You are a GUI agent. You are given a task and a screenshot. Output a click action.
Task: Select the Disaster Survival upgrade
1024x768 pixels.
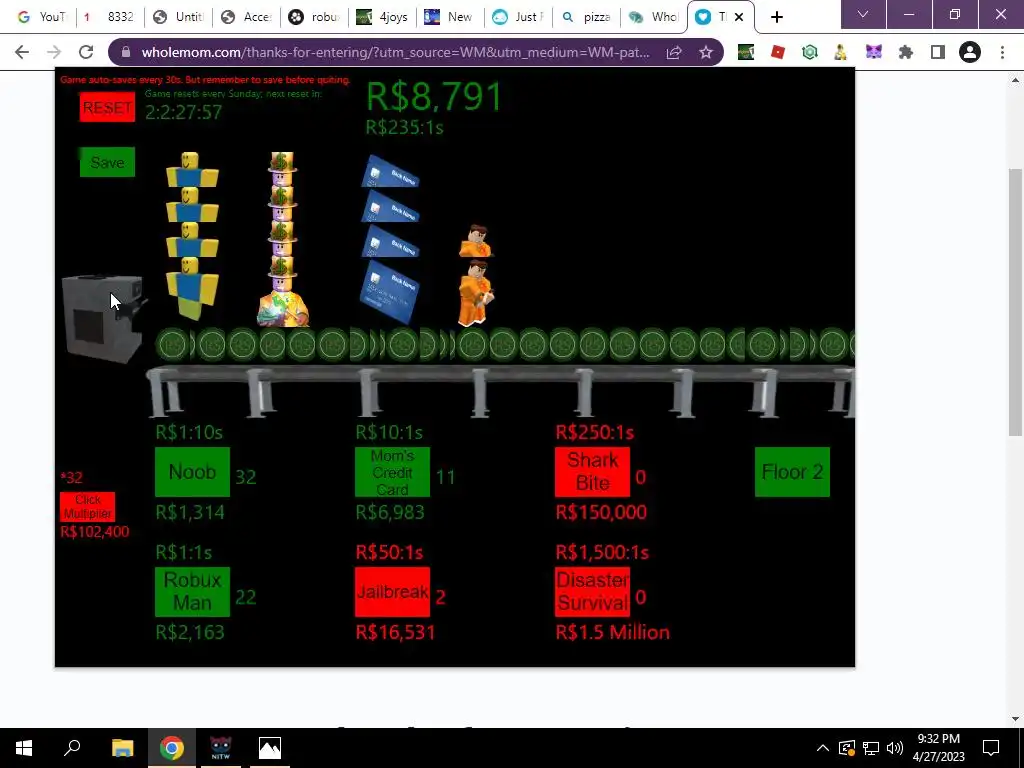[592, 592]
